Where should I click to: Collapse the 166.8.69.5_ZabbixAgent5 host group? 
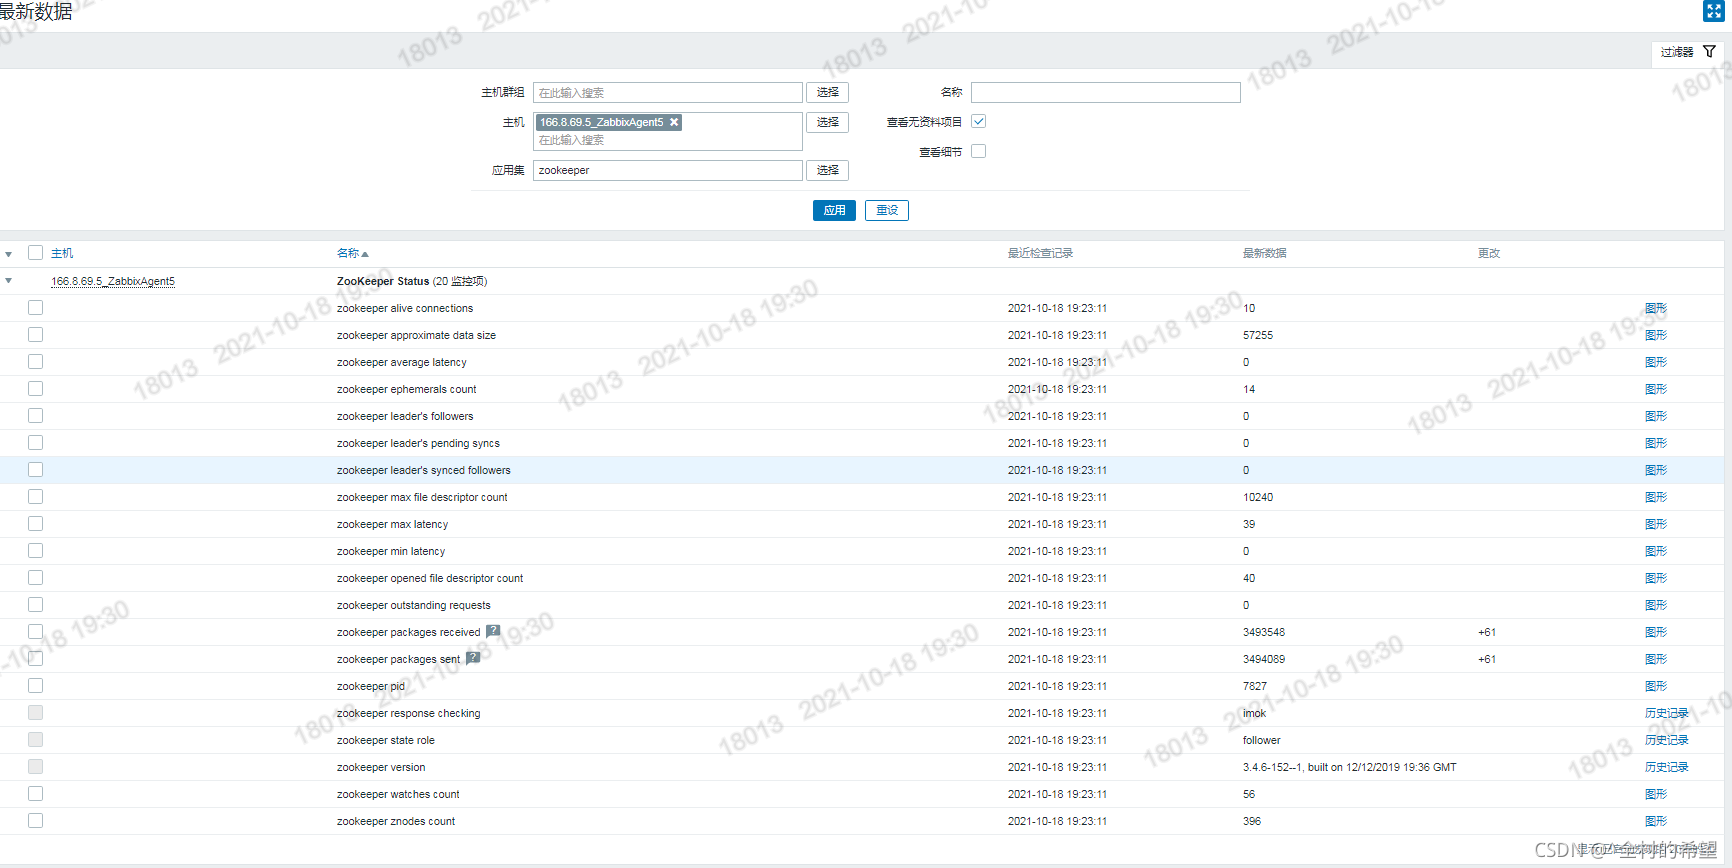coord(9,281)
